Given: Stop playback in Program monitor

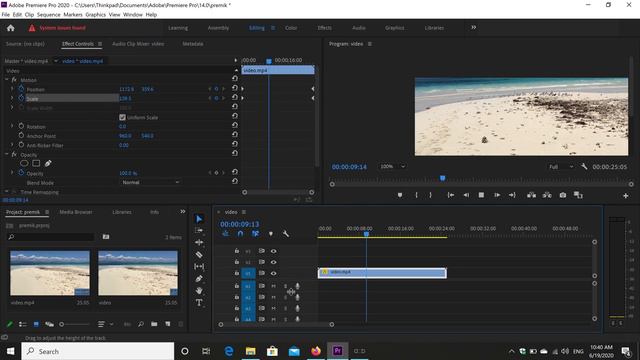Looking at the screenshot, I should (481, 195).
